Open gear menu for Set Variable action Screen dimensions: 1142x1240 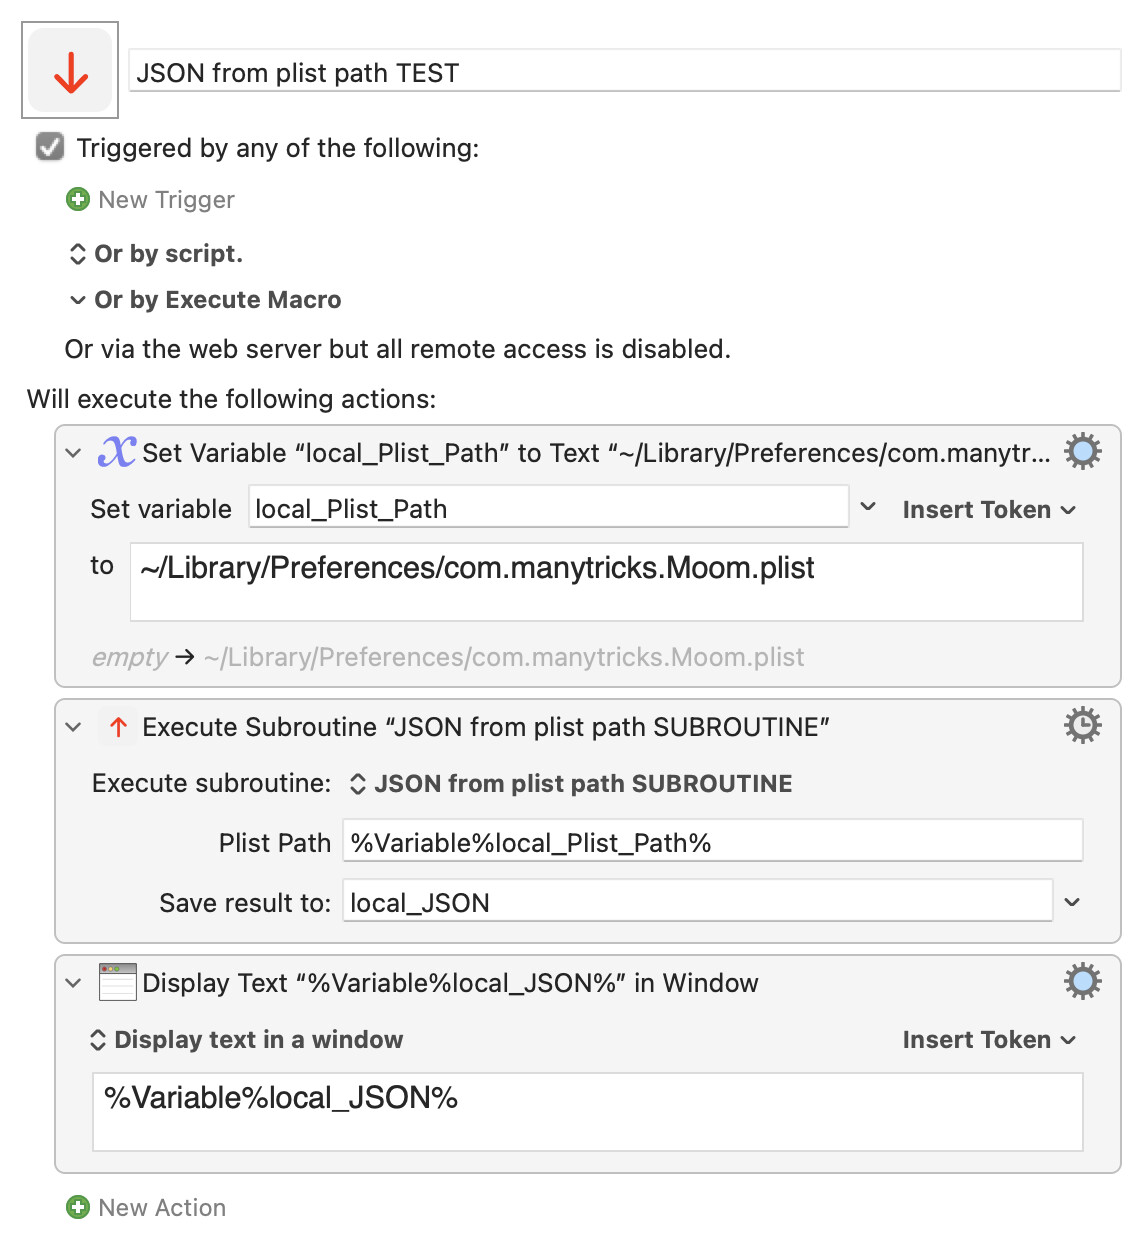[1082, 452]
